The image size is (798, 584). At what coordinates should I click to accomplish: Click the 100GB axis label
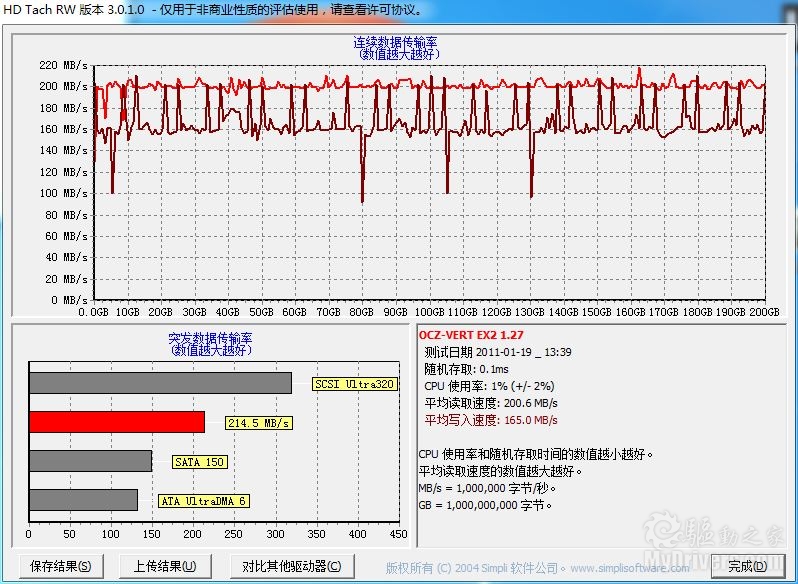(429, 312)
